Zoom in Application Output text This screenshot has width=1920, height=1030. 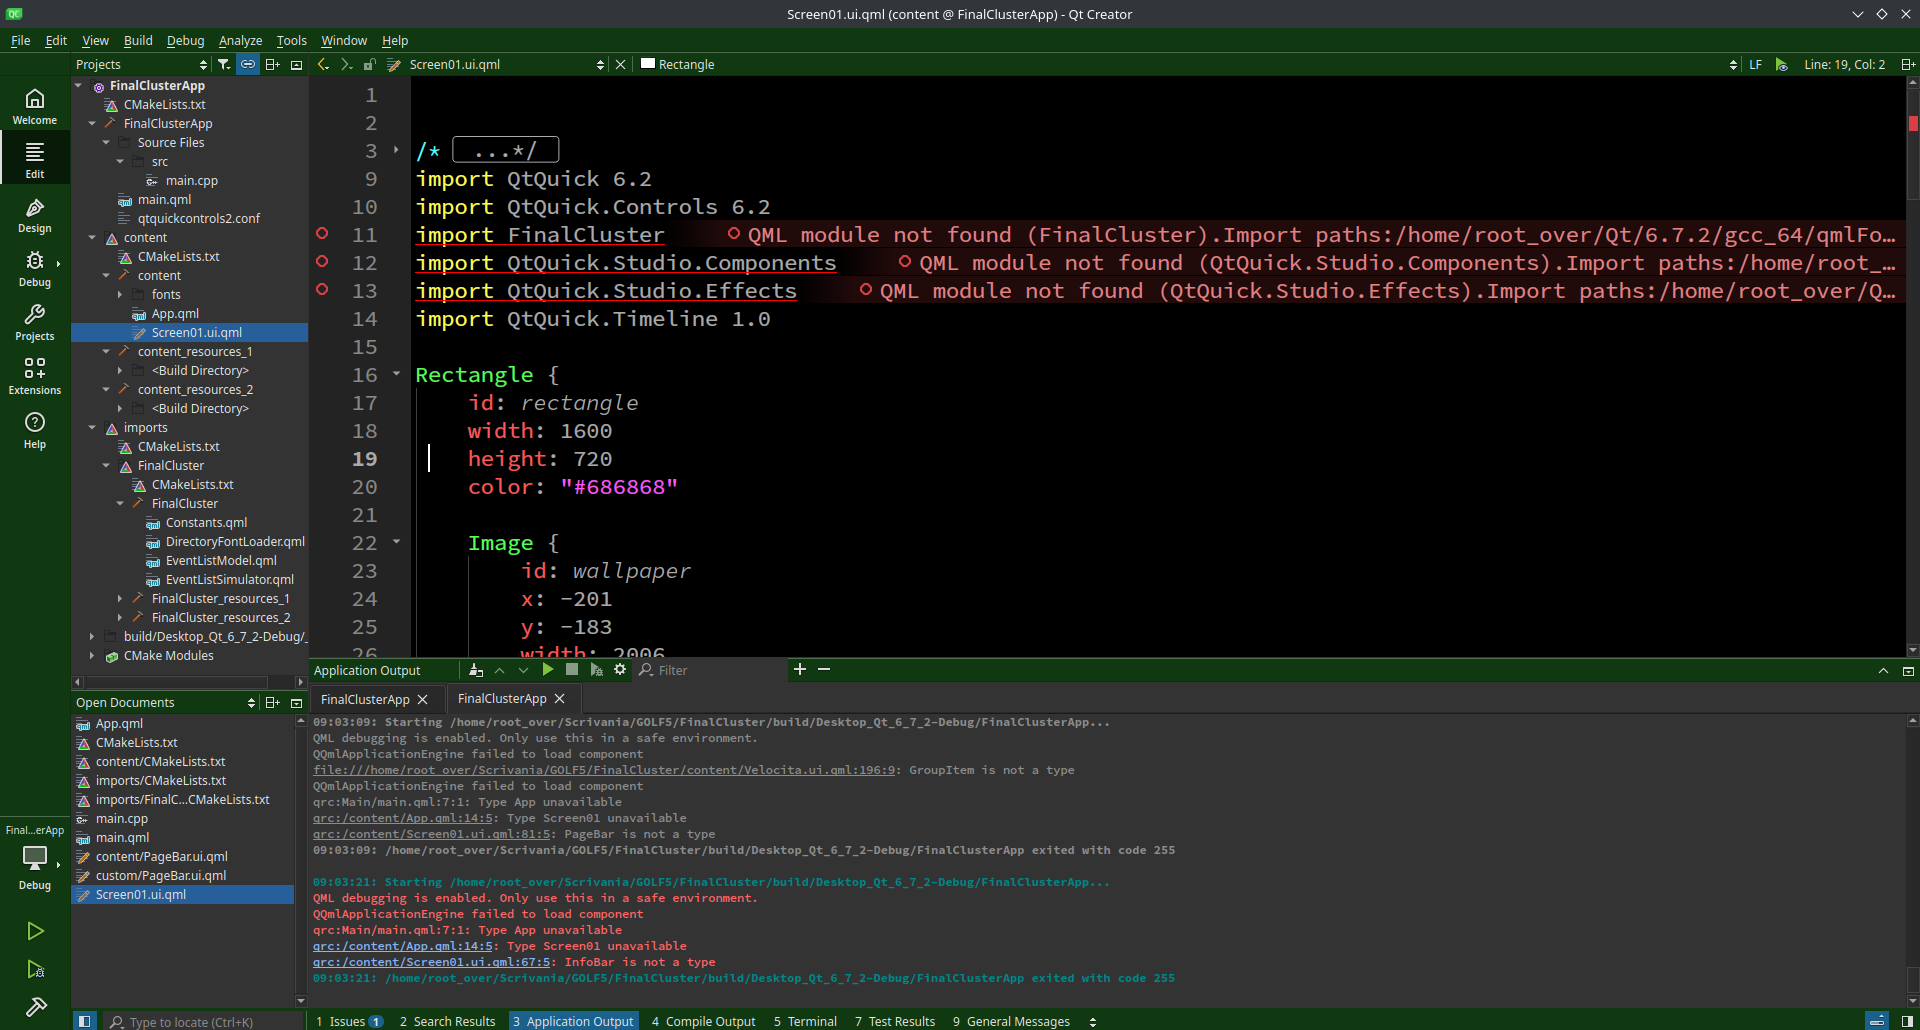(800, 669)
